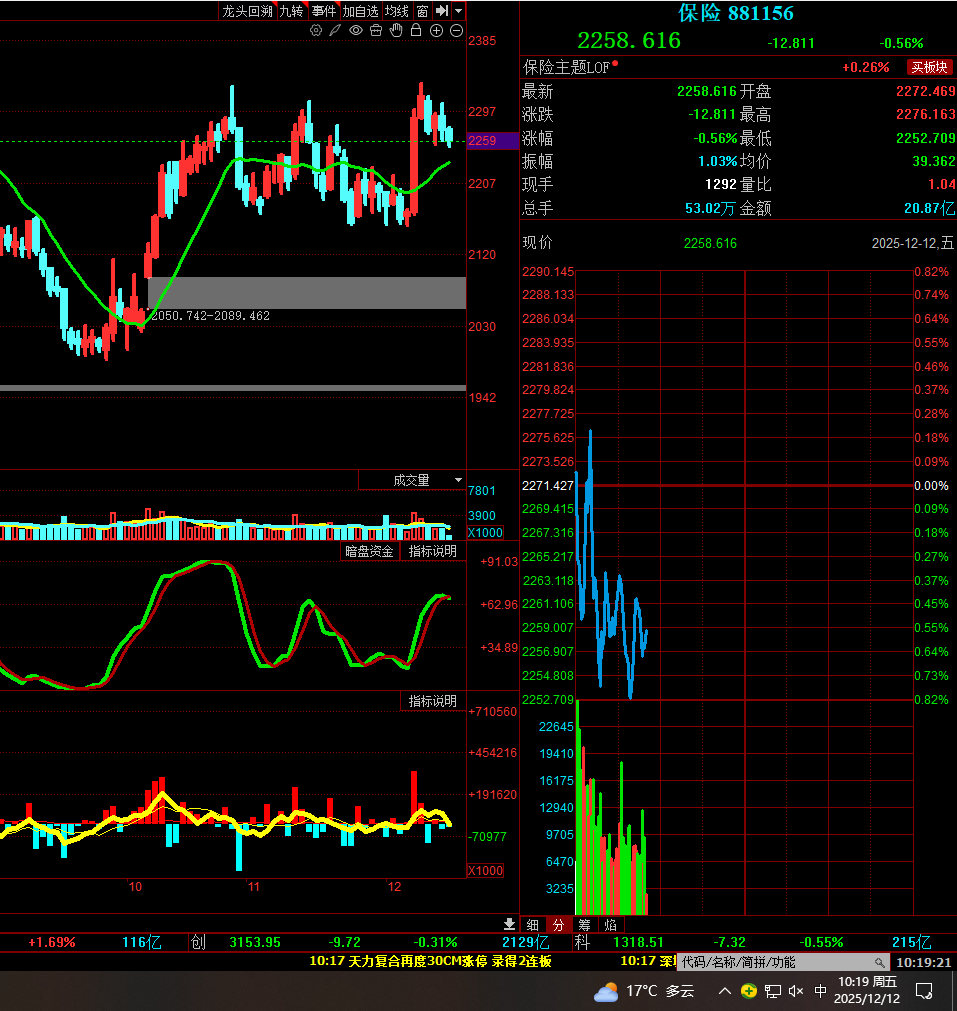Toggle the chart lock icon
The width and height of the screenshot is (957, 1011).
pos(416,30)
